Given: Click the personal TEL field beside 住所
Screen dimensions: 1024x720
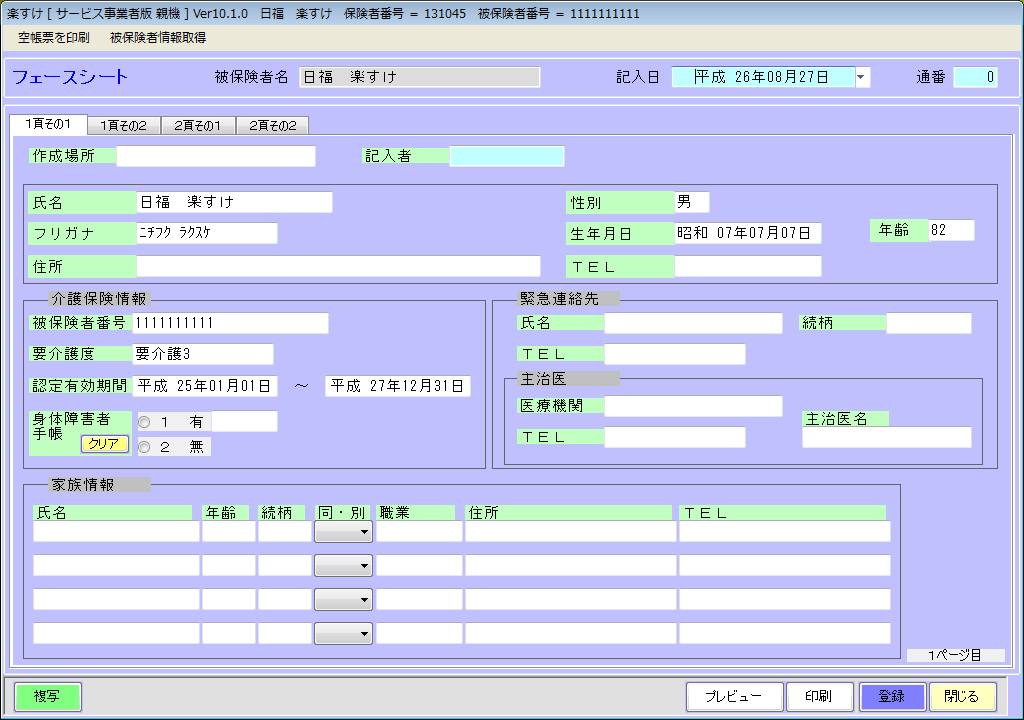Looking at the screenshot, I should click(x=748, y=267).
